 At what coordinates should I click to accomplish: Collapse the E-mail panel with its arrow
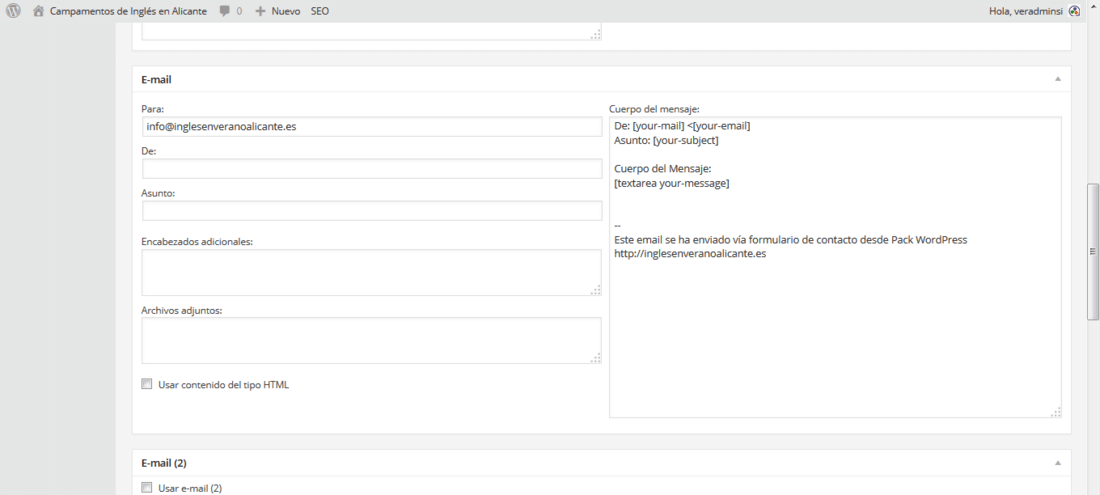[x=1058, y=79]
